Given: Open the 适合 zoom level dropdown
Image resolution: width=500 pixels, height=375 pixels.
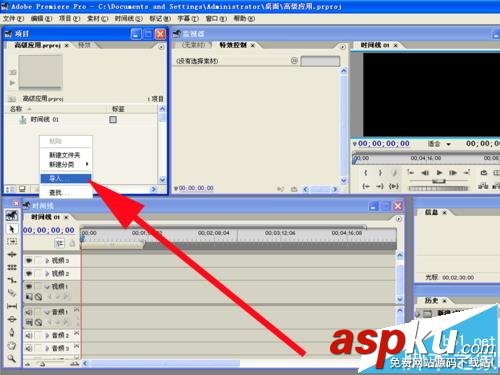Looking at the screenshot, I should [x=448, y=144].
